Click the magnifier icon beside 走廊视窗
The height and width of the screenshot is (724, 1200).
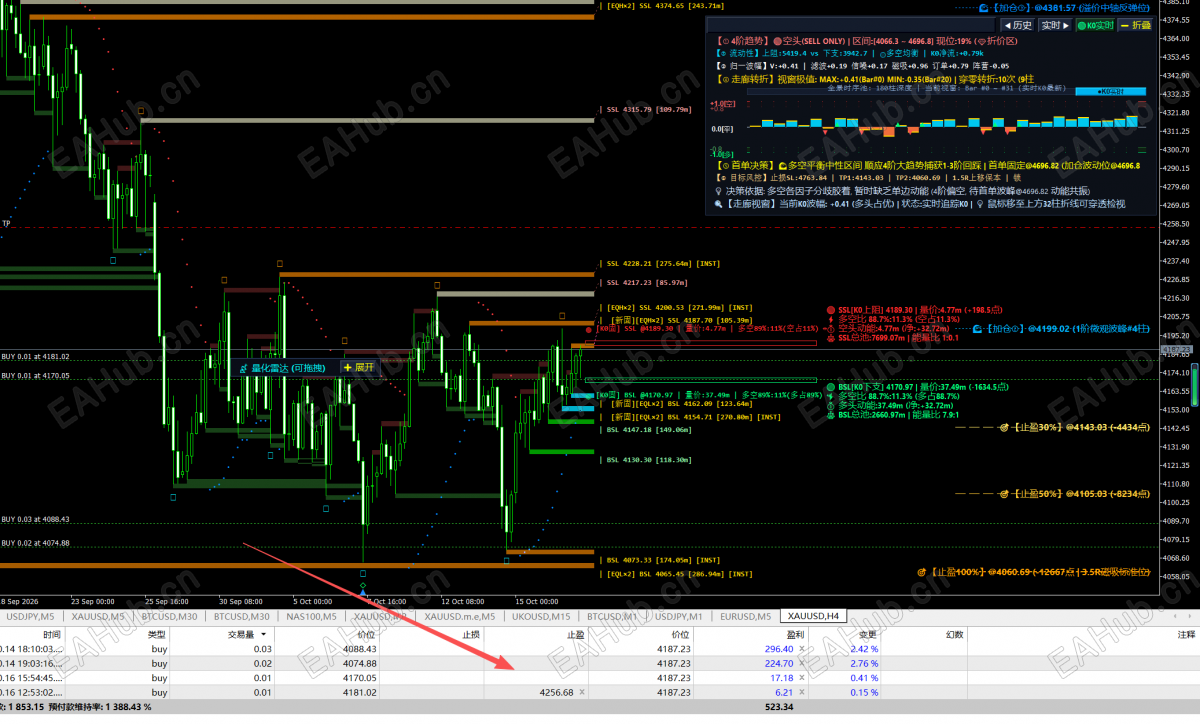[719, 203]
